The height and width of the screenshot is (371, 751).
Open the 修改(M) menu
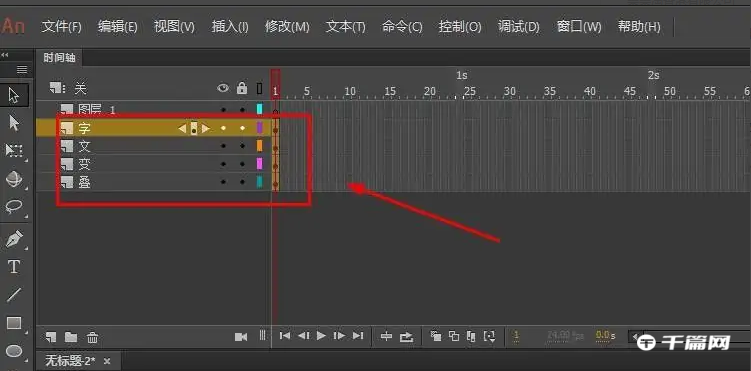click(287, 27)
